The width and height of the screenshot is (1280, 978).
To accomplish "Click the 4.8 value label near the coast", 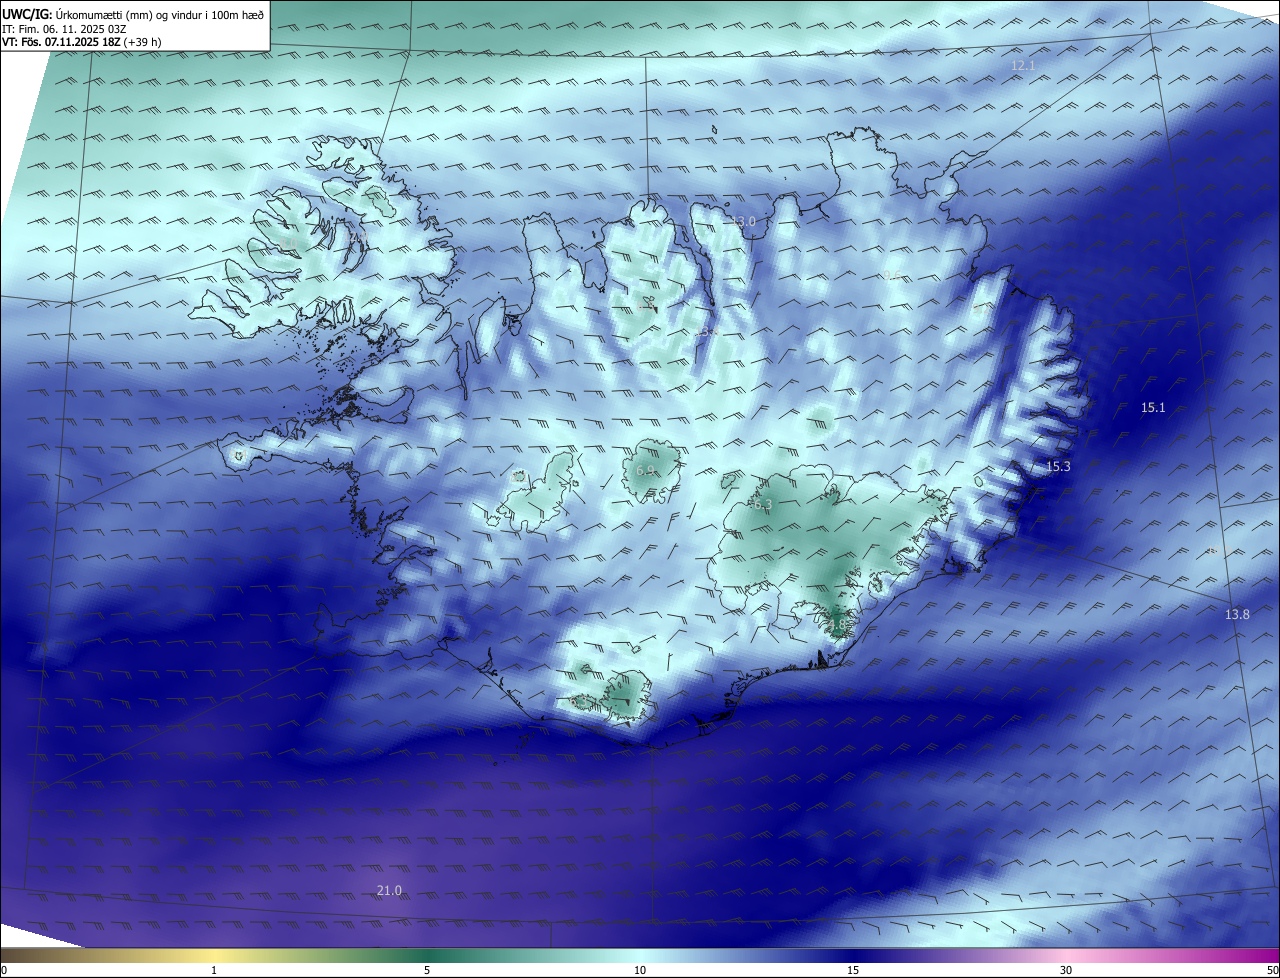I will [836, 626].
